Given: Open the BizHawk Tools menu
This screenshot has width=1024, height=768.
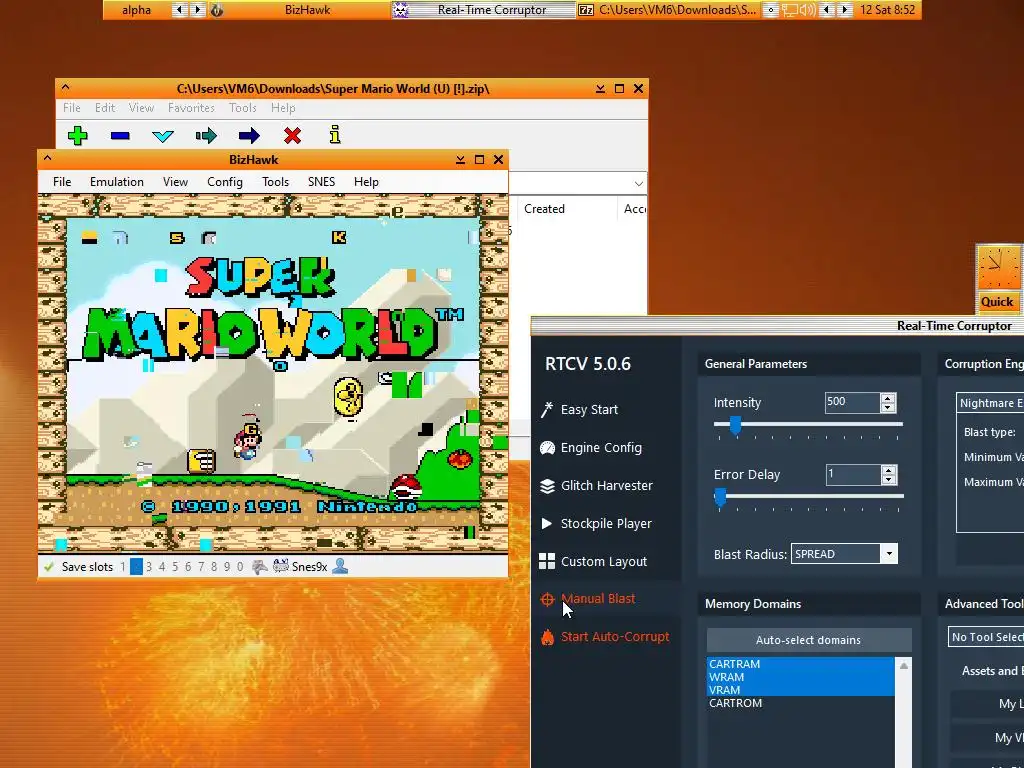Looking at the screenshot, I should 276,182.
